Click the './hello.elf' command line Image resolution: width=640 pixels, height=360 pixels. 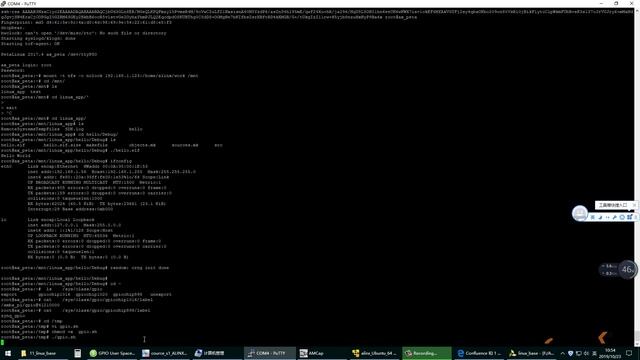pyautogui.click(x=70, y=150)
